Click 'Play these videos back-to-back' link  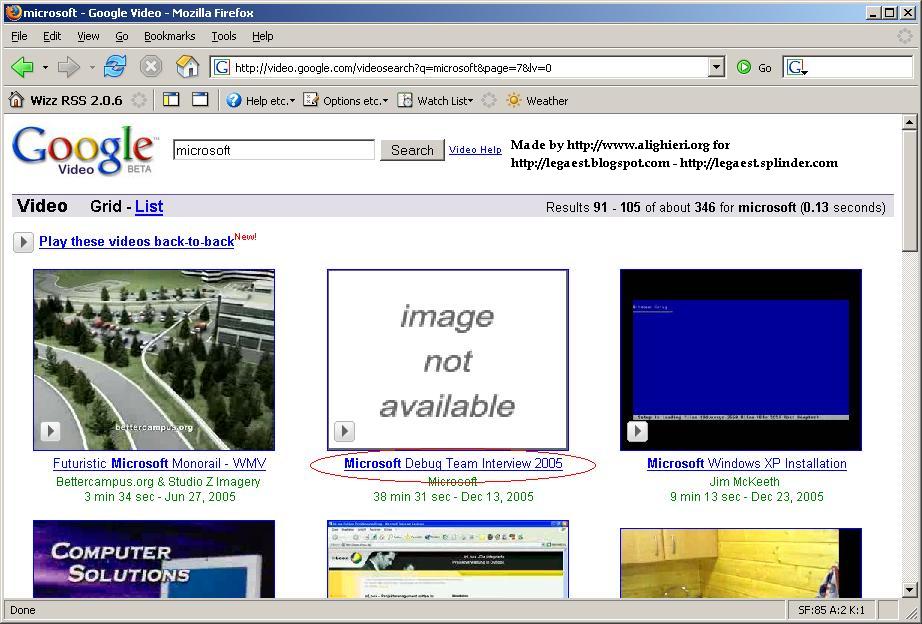click(x=136, y=242)
